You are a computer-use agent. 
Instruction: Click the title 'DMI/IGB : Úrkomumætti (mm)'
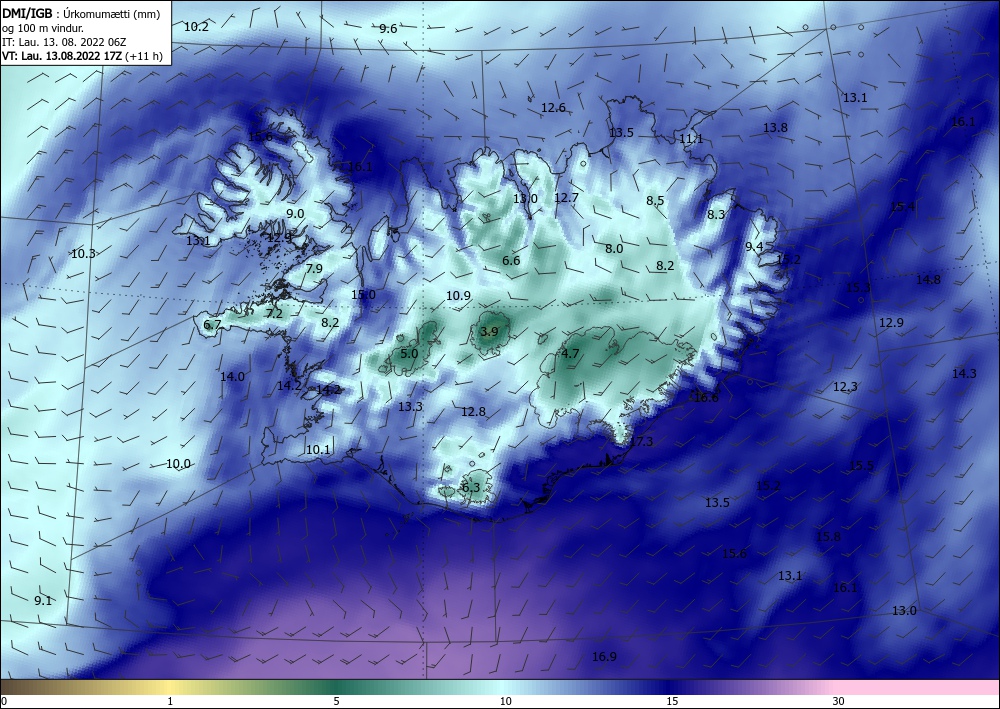(x=81, y=15)
